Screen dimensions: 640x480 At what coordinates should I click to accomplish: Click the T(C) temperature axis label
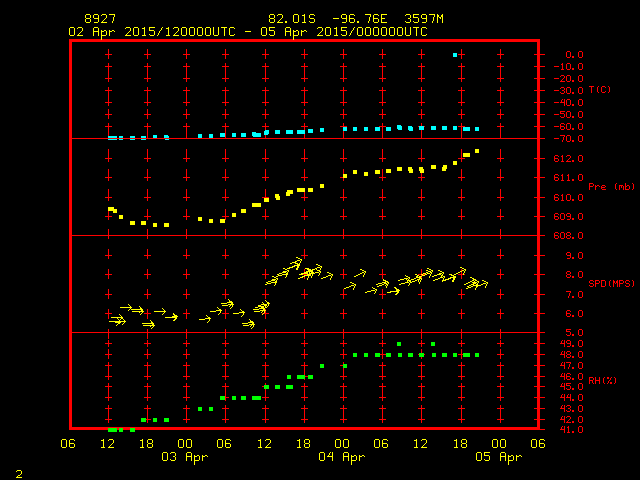coord(600,90)
